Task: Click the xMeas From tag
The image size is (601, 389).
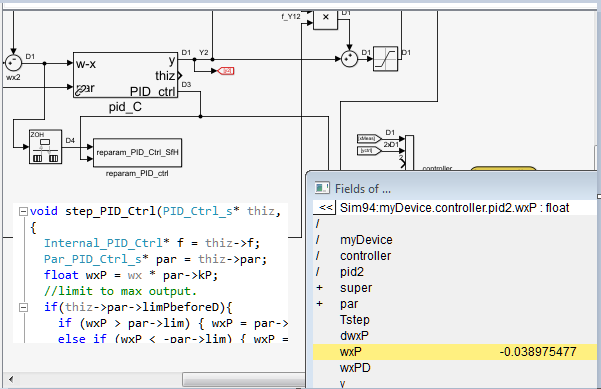Action: (369, 138)
